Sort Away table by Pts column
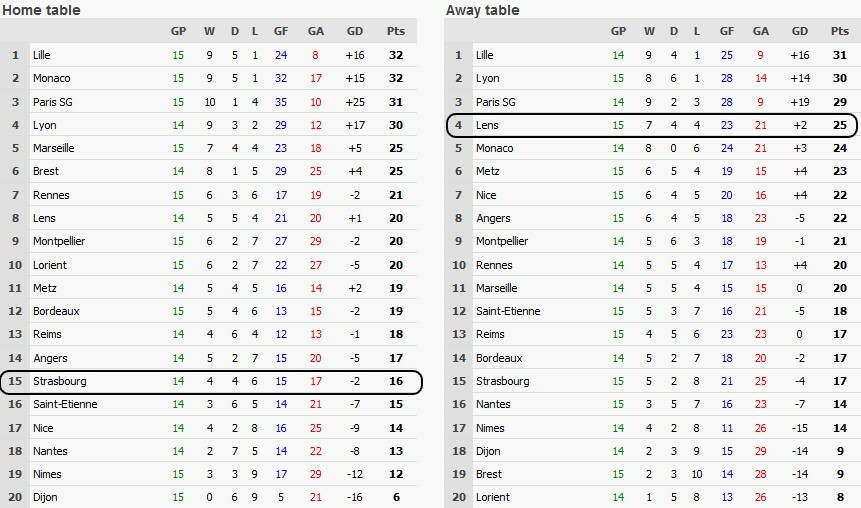The image size is (861, 508). (x=840, y=31)
